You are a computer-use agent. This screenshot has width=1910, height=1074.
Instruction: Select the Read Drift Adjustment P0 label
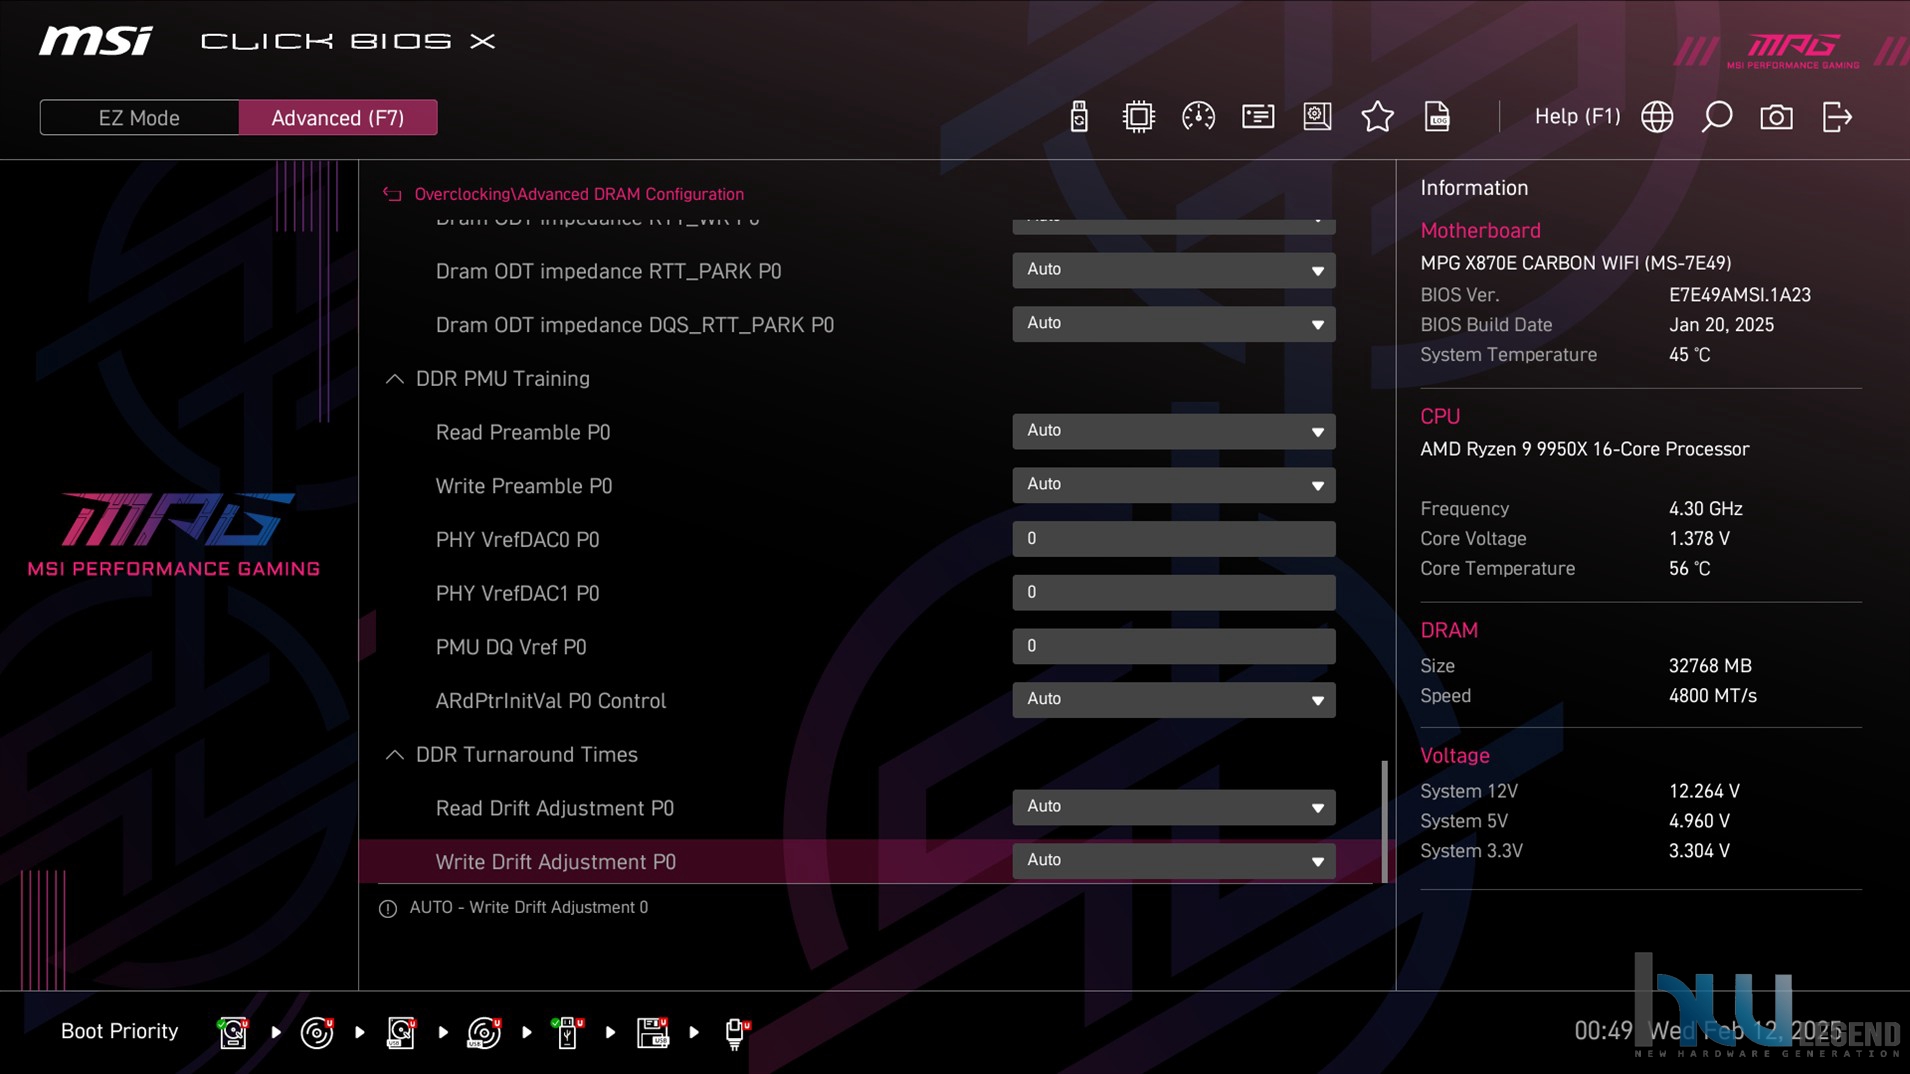(x=554, y=808)
